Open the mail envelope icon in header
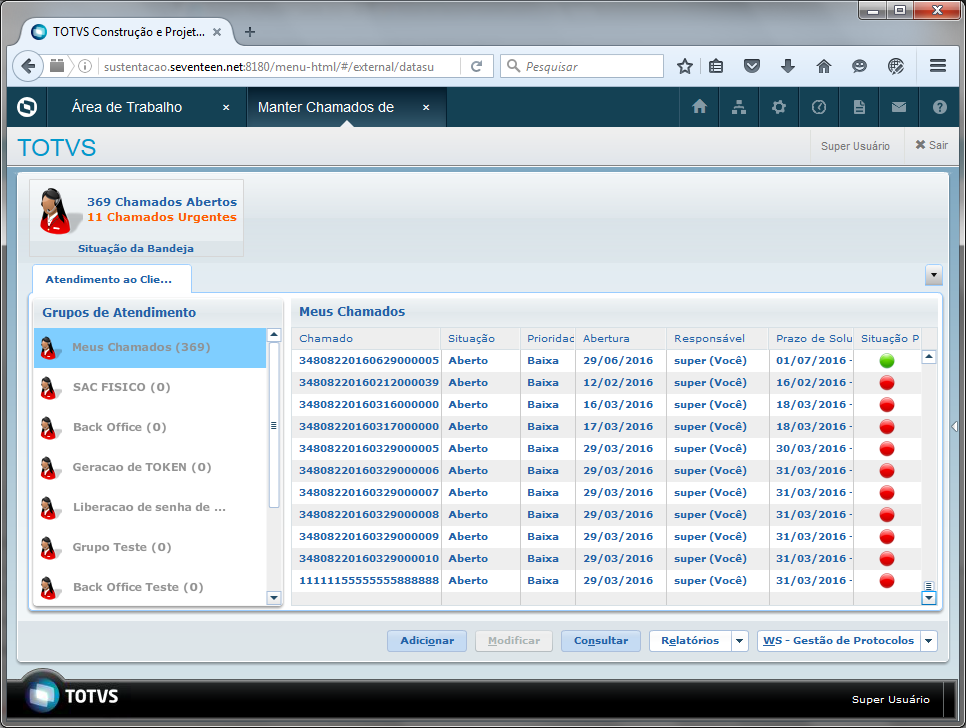The width and height of the screenshot is (966, 728). 899,107
